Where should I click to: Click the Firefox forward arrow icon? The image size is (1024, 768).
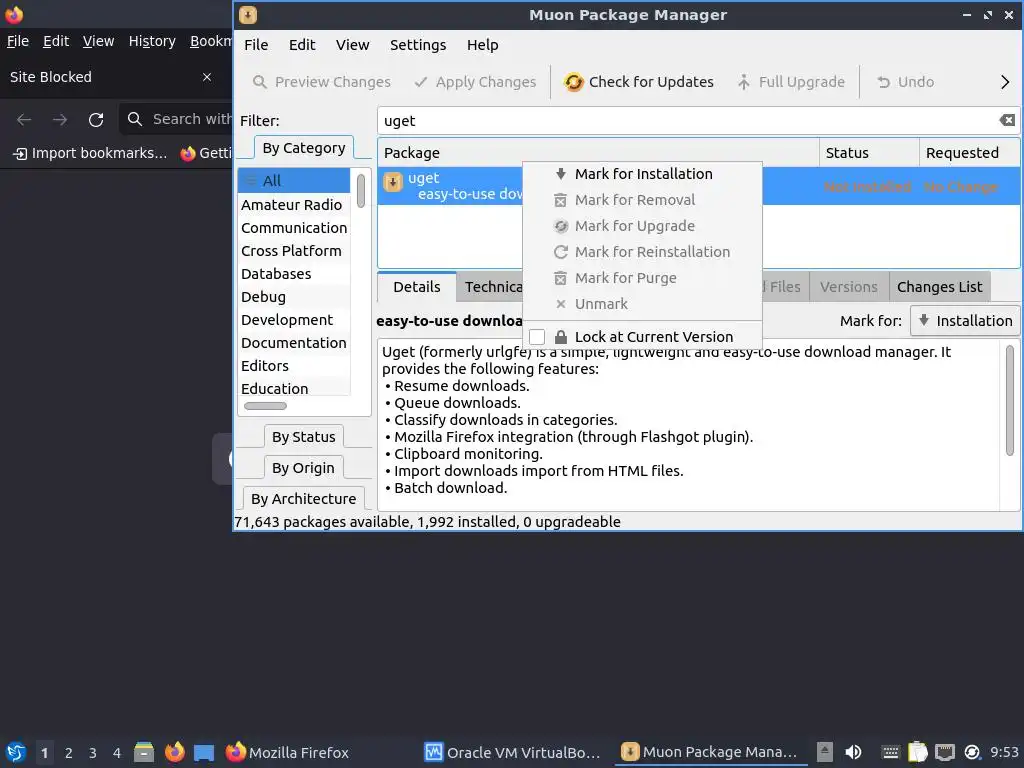[x=60, y=120]
